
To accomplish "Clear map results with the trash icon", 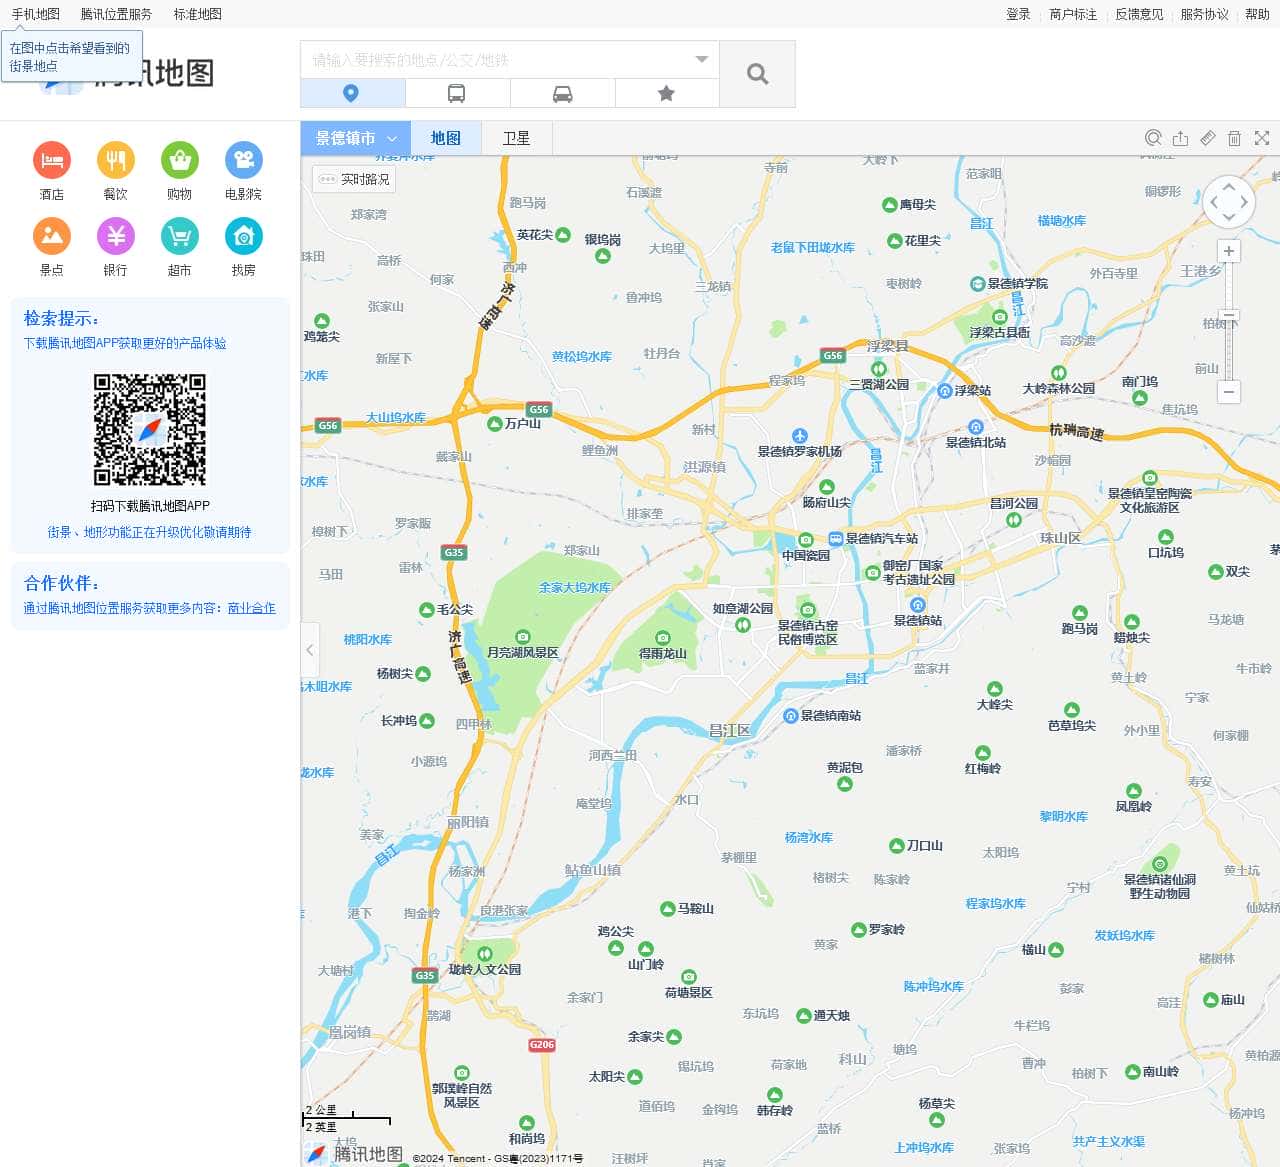I will (x=1234, y=138).
